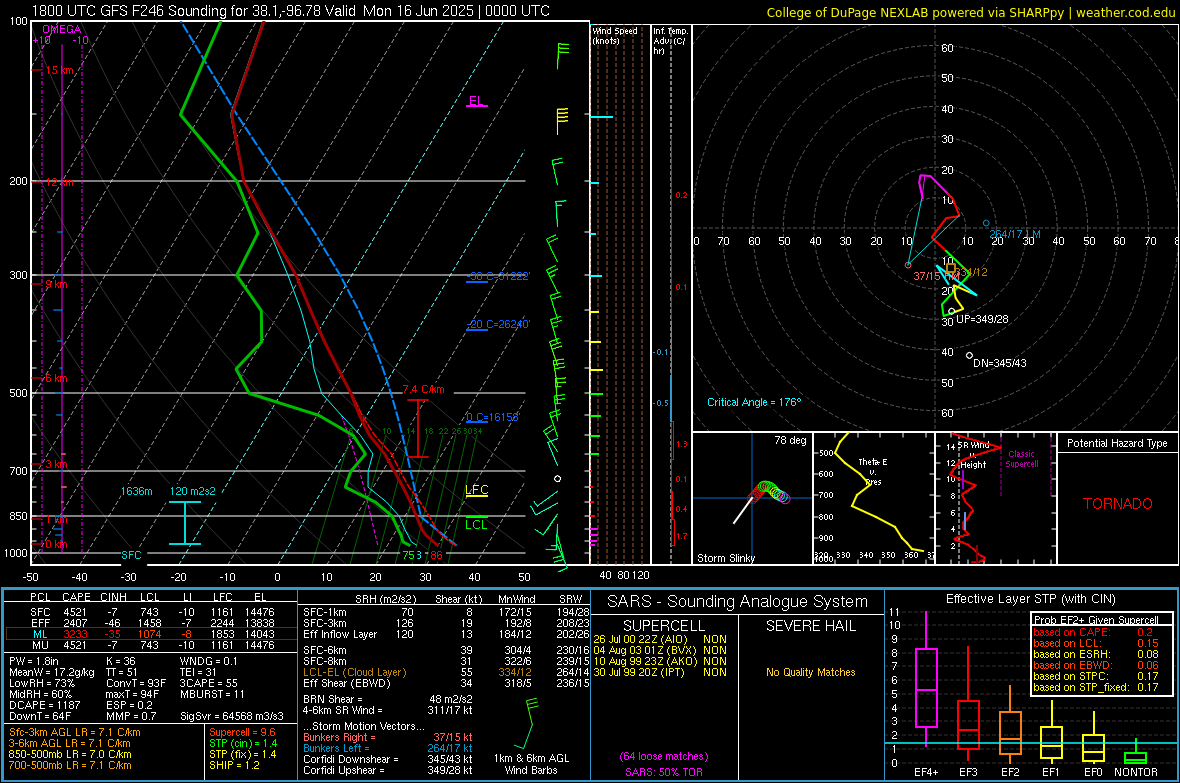
Task: Click the No Quality Matches text
Action: click(x=810, y=672)
